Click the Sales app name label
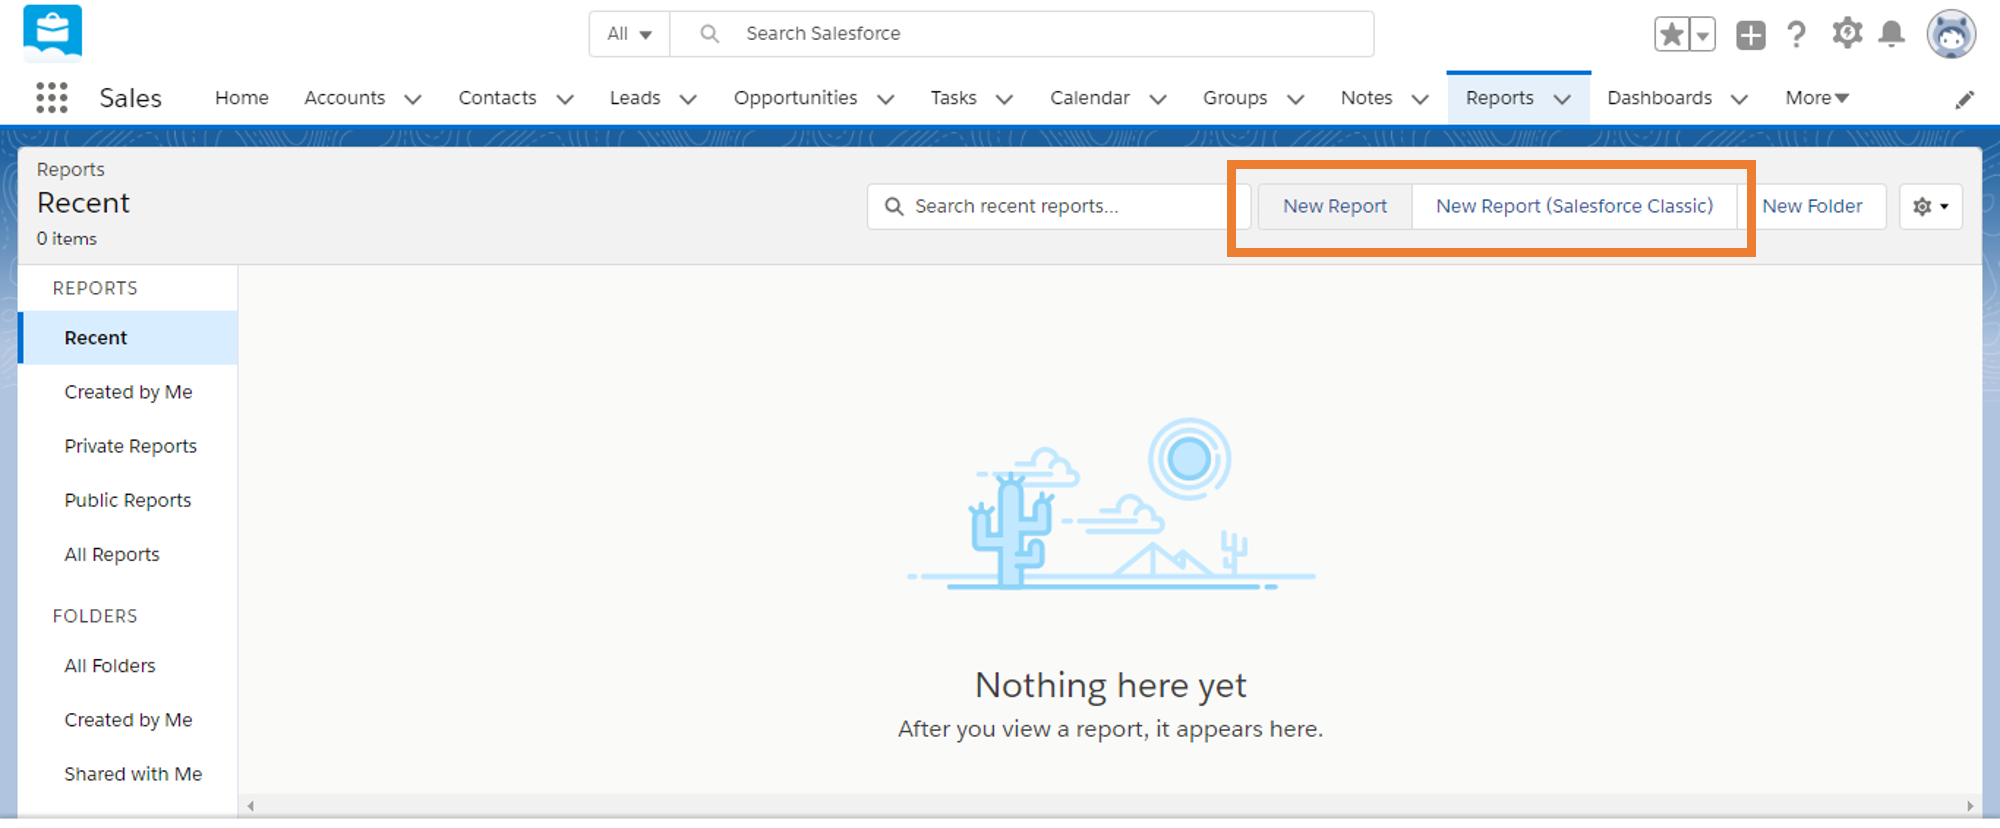 tap(130, 98)
